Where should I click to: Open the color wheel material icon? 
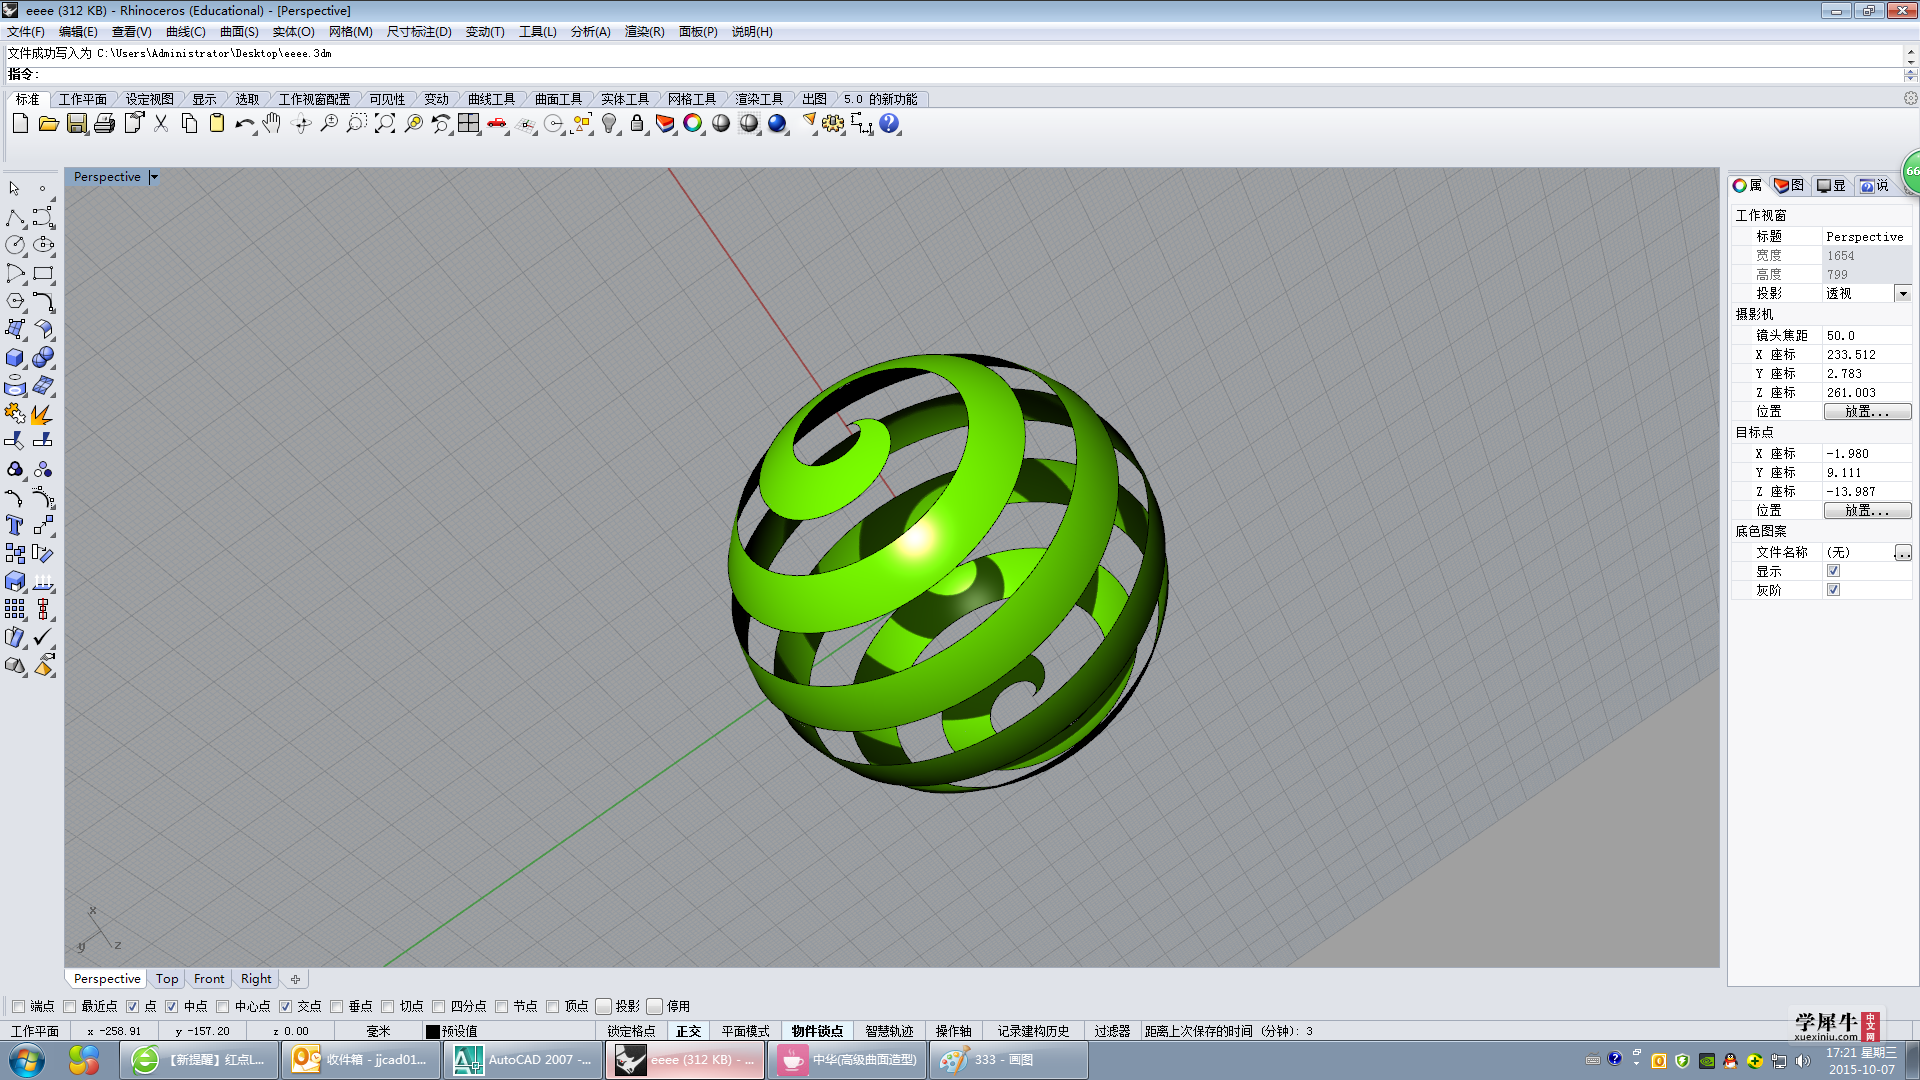(x=693, y=123)
